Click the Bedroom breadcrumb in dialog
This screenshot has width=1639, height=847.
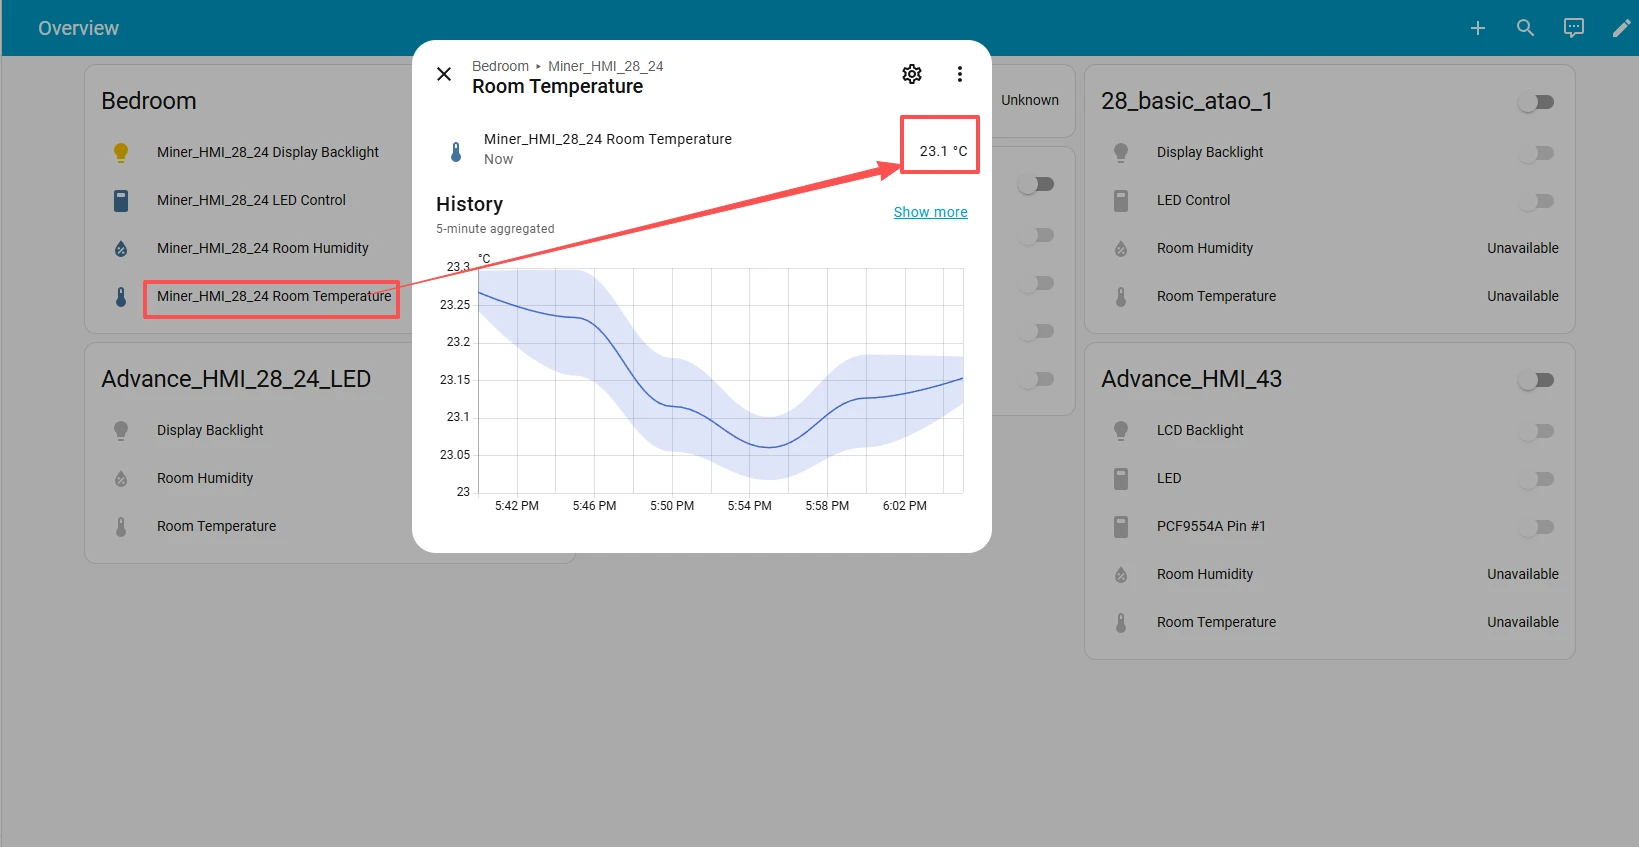(500, 66)
